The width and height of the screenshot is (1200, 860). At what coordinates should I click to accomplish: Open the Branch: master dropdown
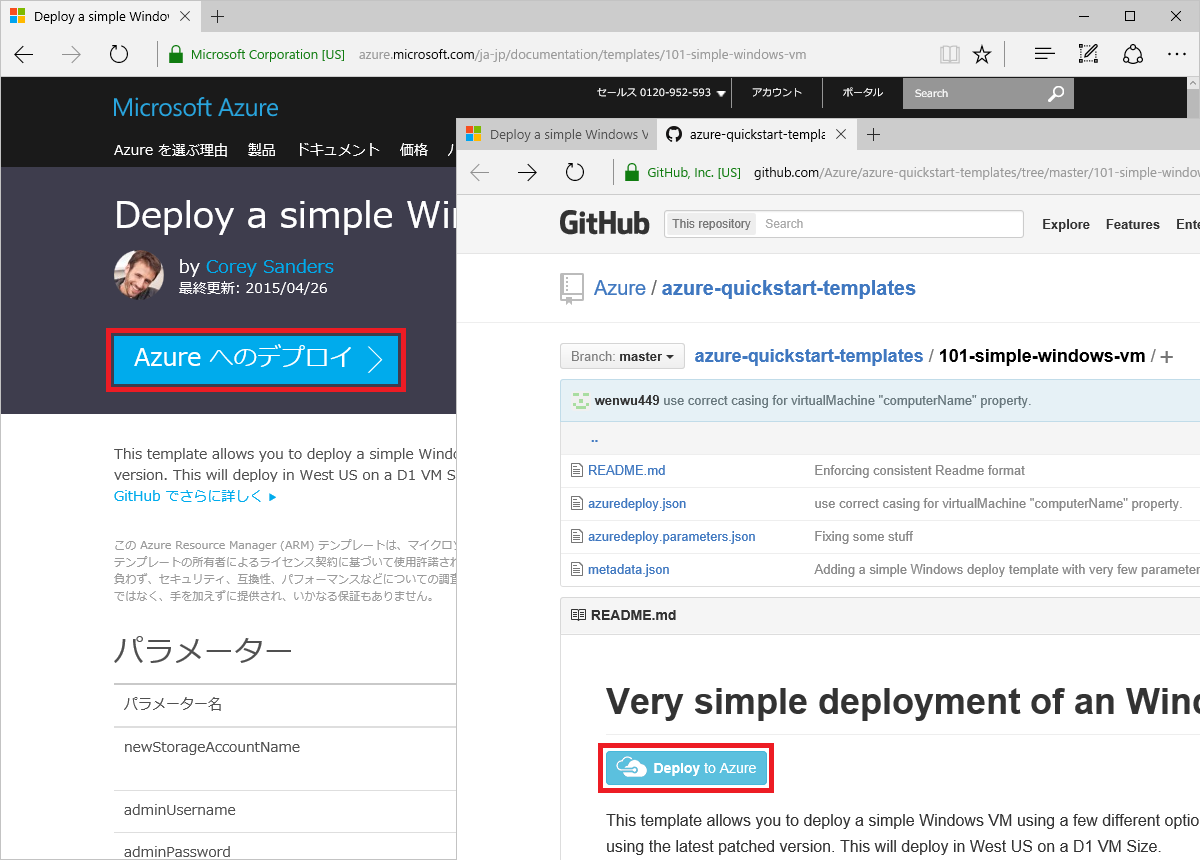(623, 356)
